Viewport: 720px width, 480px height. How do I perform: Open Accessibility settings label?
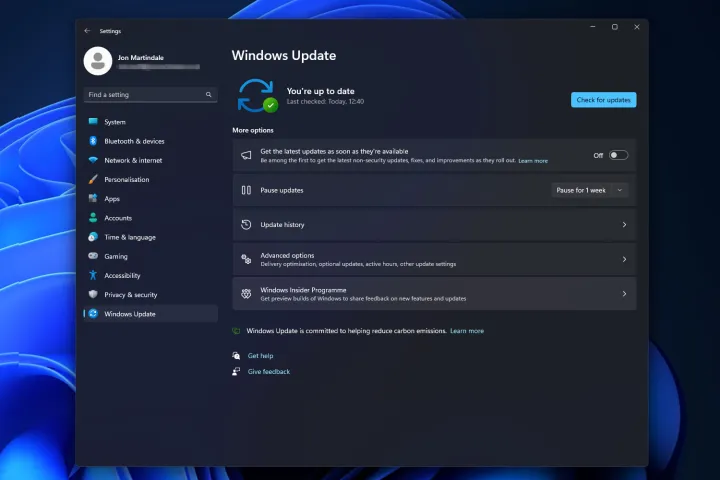(x=122, y=276)
